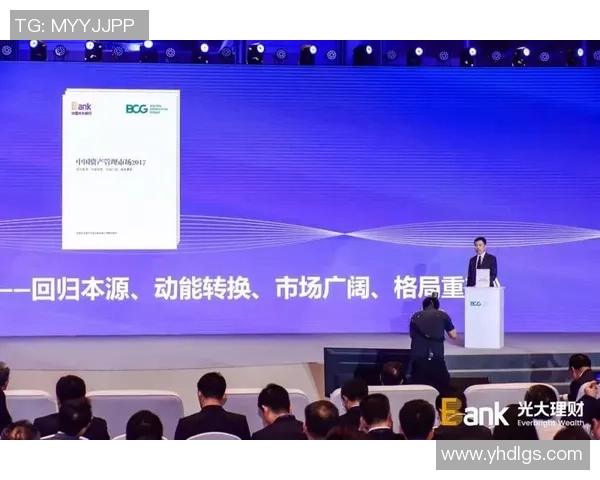The height and width of the screenshot is (480, 600).
Task: Open the www.yhdlgs.com watermark link
Action: 512,454
